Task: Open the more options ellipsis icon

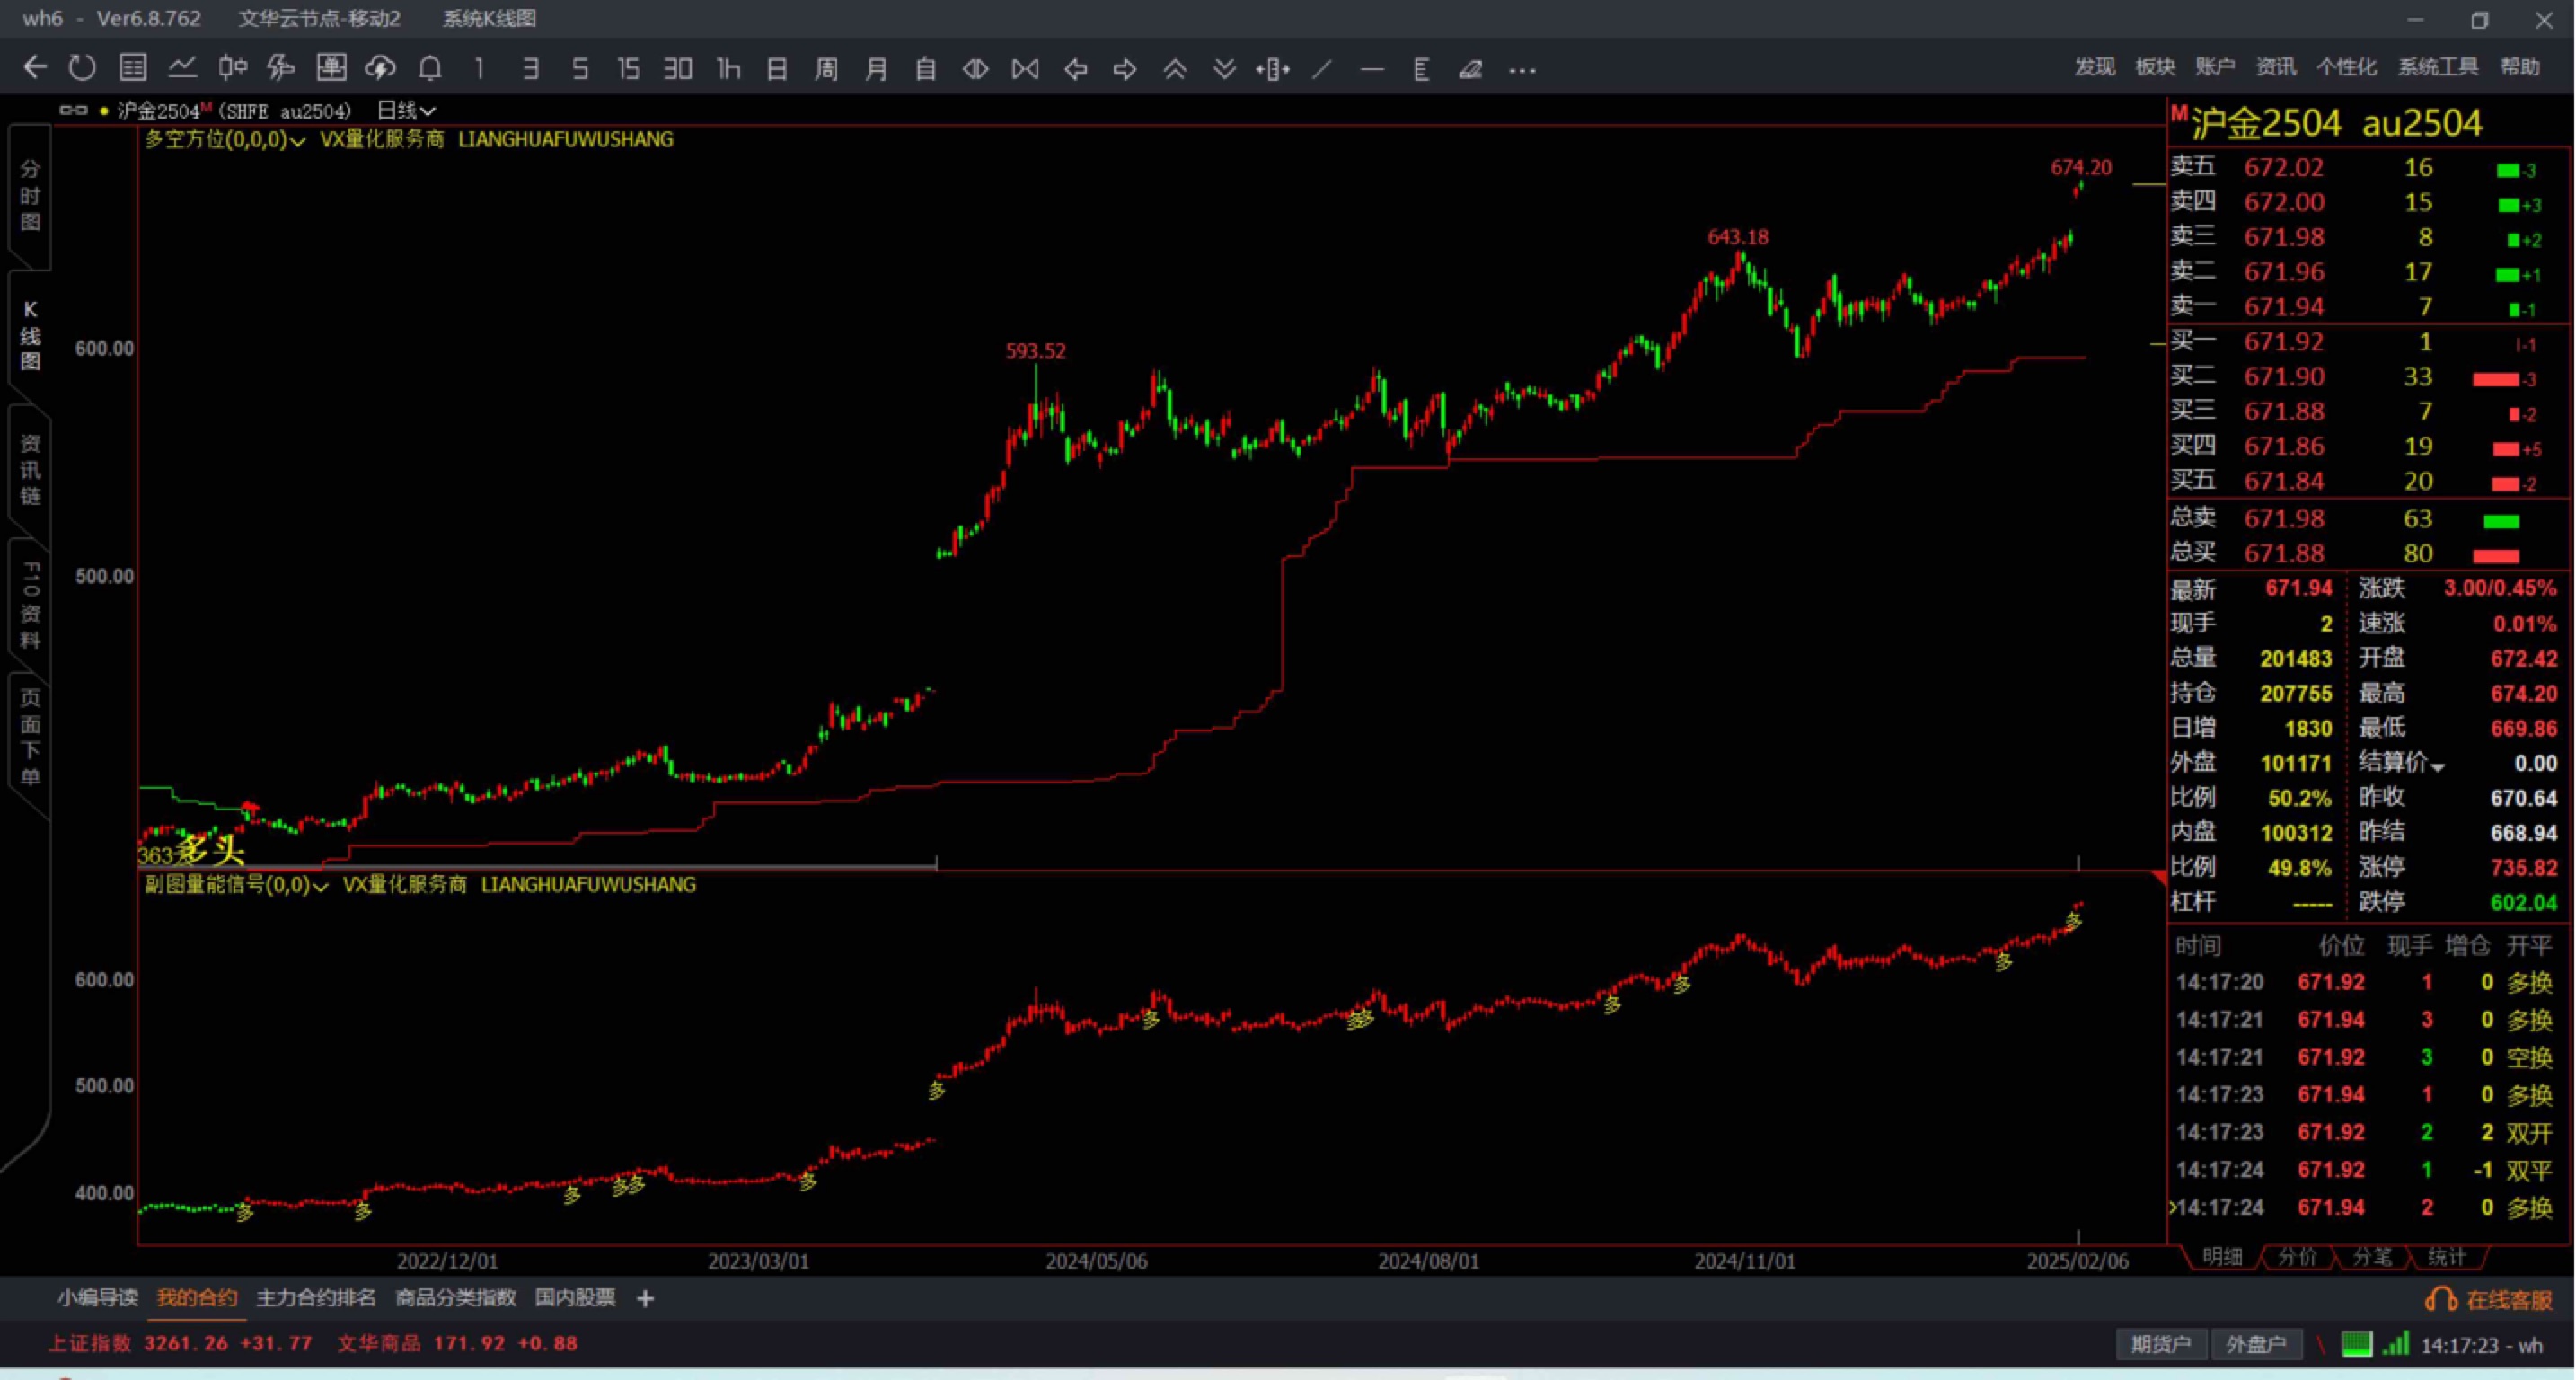Action: click(1522, 69)
